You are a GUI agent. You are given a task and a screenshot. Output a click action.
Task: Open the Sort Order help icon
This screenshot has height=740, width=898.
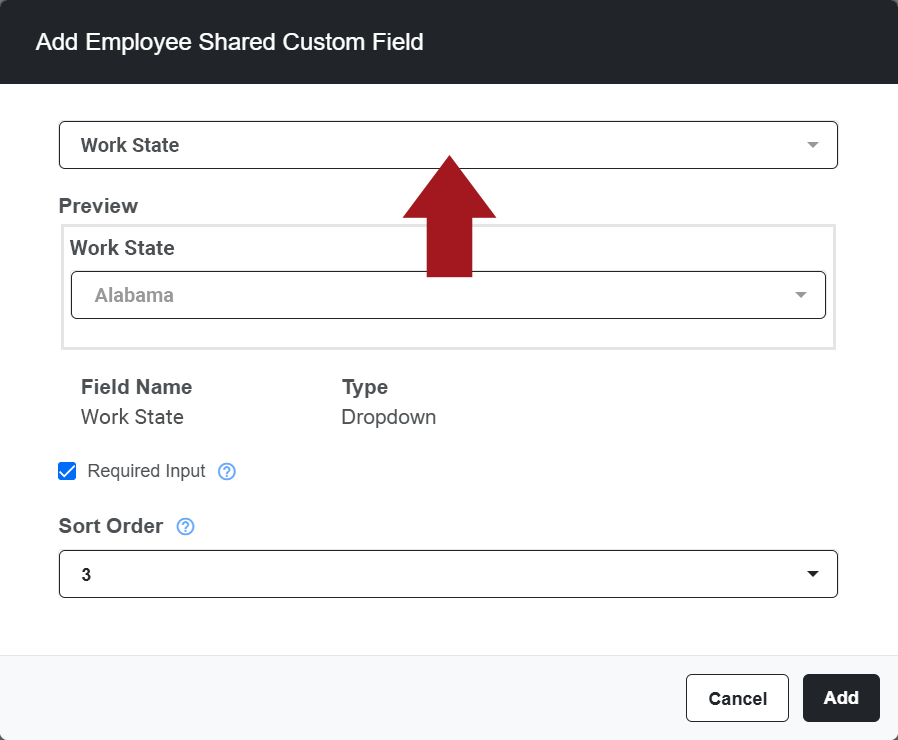(186, 526)
